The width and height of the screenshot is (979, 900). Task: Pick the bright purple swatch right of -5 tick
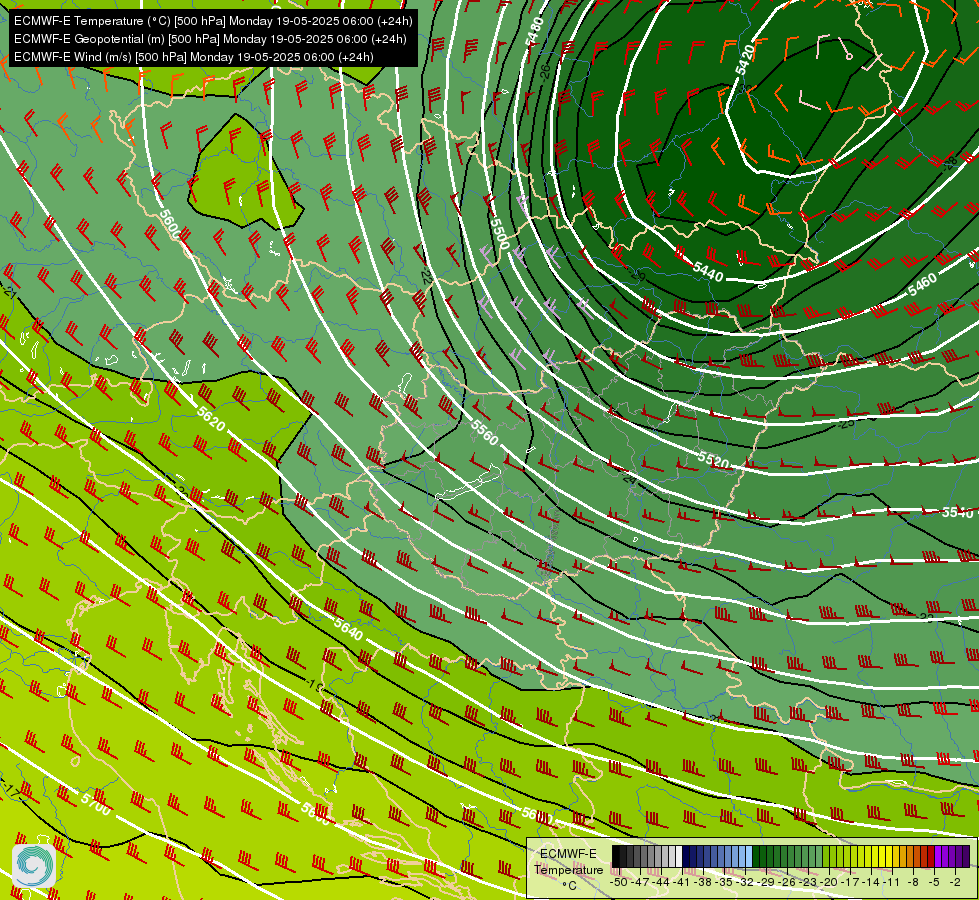938,856
